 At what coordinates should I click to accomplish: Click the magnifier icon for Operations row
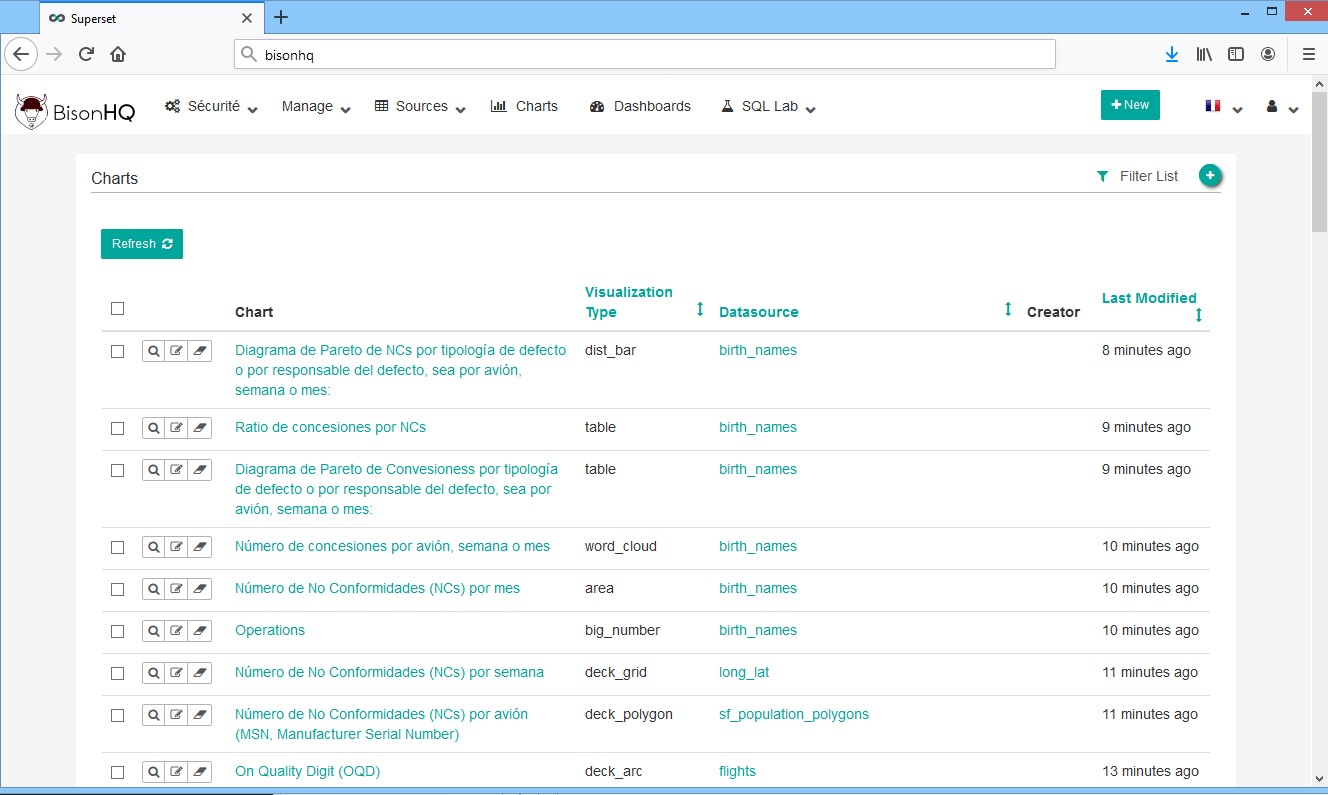(153, 631)
